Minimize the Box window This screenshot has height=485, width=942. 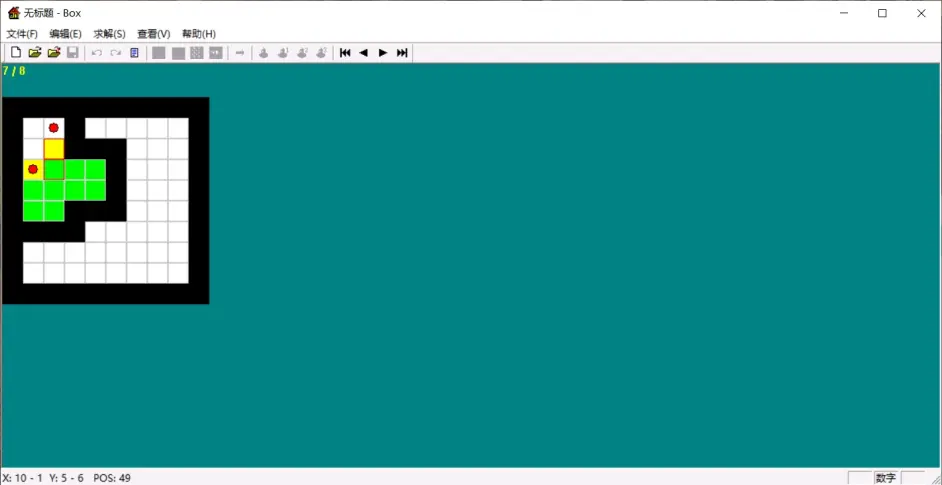click(x=844, y=13)
